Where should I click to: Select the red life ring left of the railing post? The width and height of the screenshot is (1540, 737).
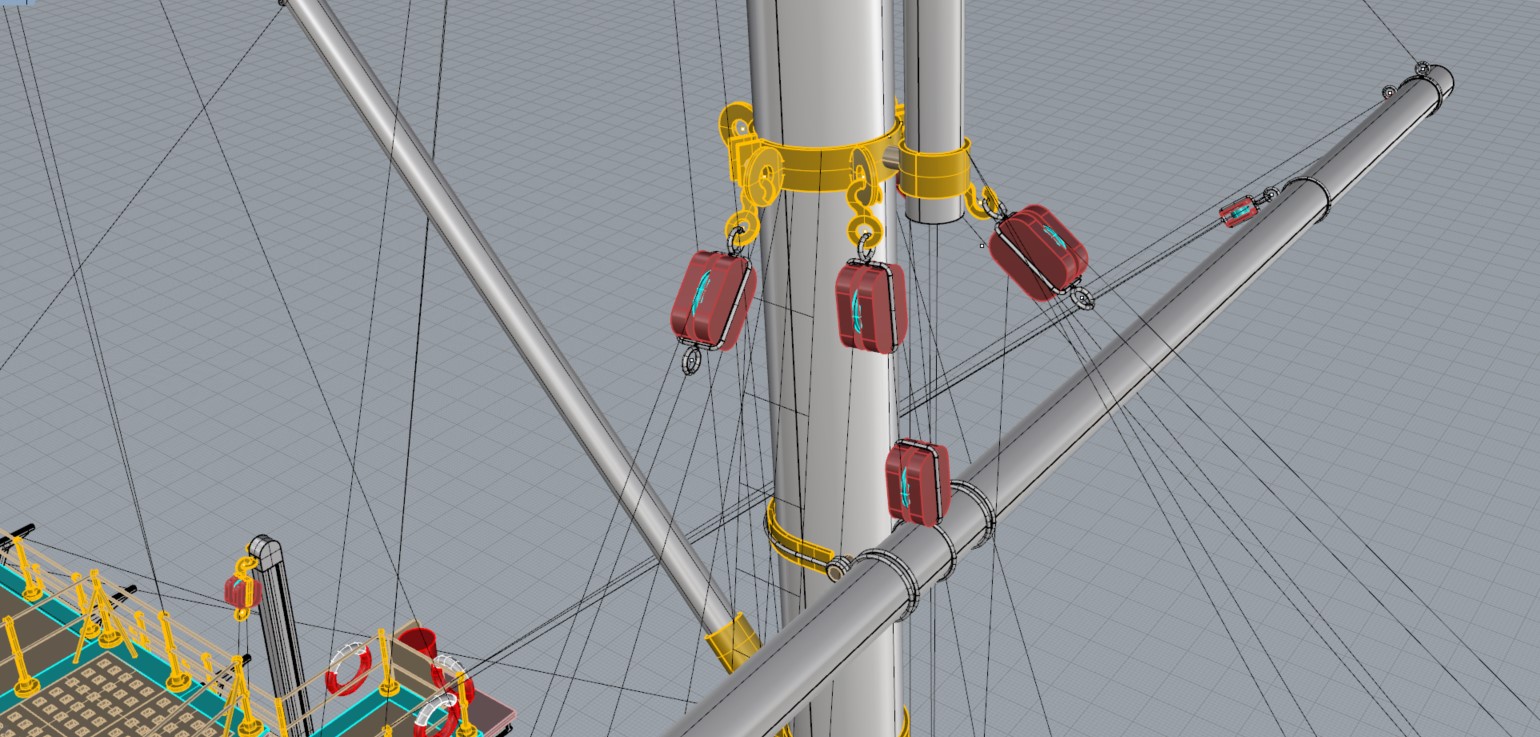pos(349,669)
